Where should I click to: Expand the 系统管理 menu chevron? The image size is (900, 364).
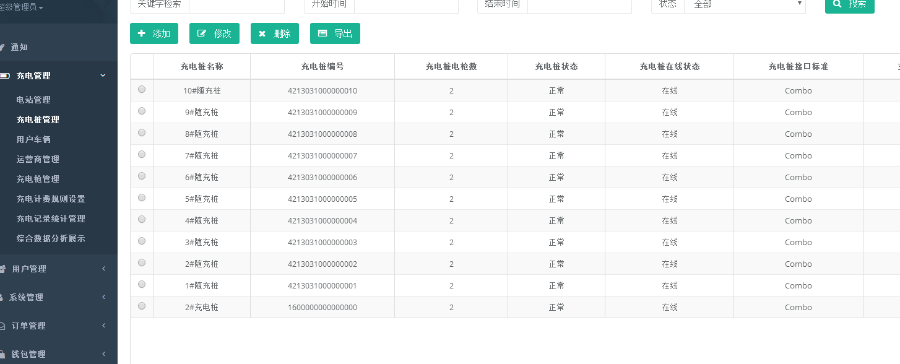[103, 297]
